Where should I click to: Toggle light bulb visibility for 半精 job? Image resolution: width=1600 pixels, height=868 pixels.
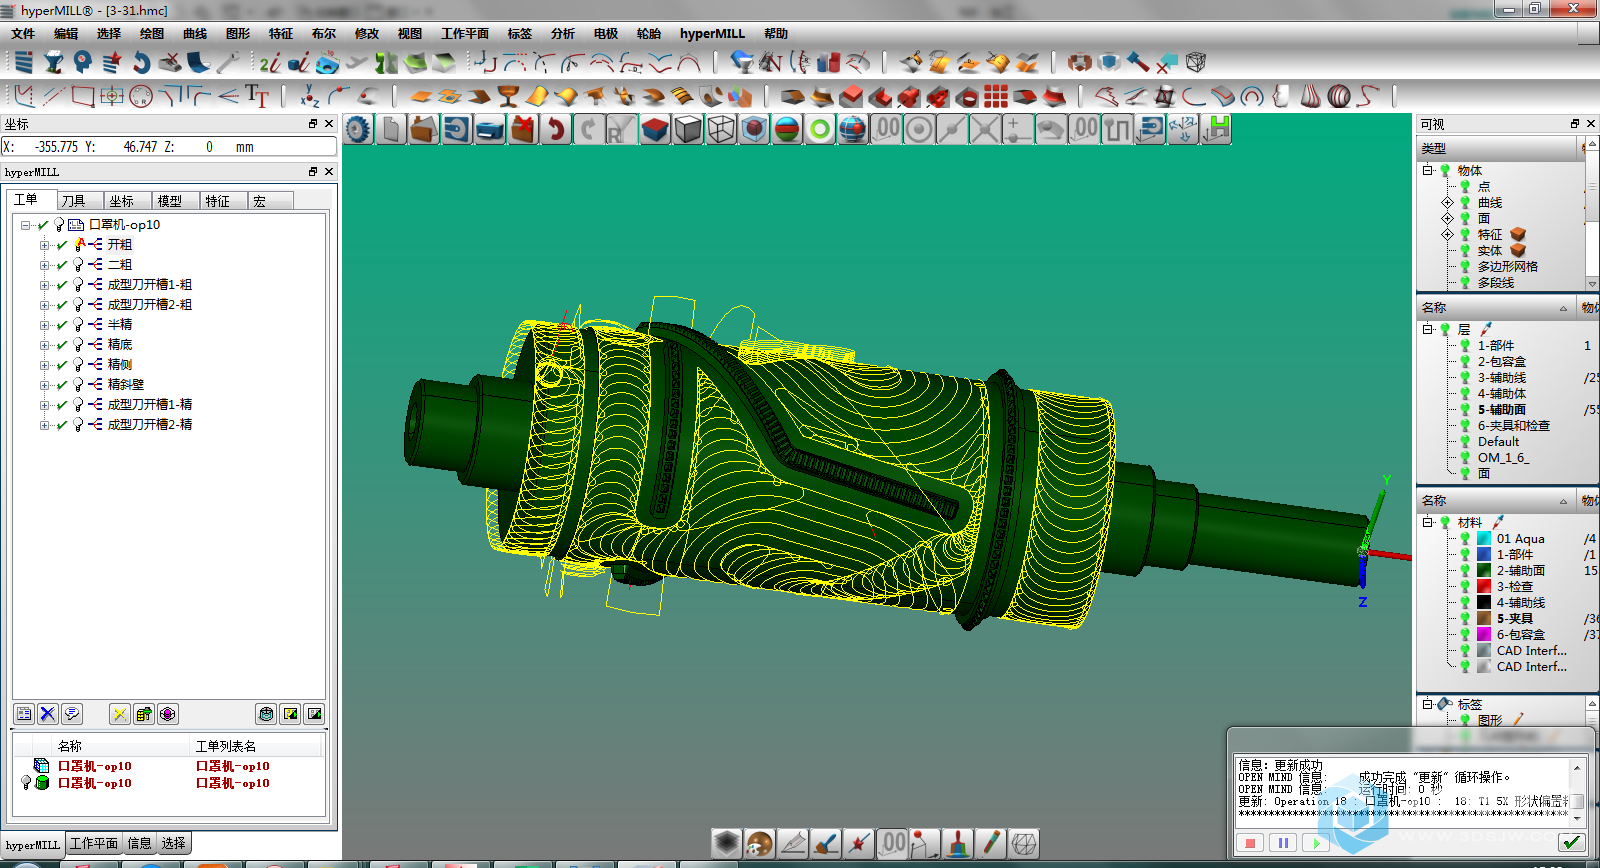[79, 324]
